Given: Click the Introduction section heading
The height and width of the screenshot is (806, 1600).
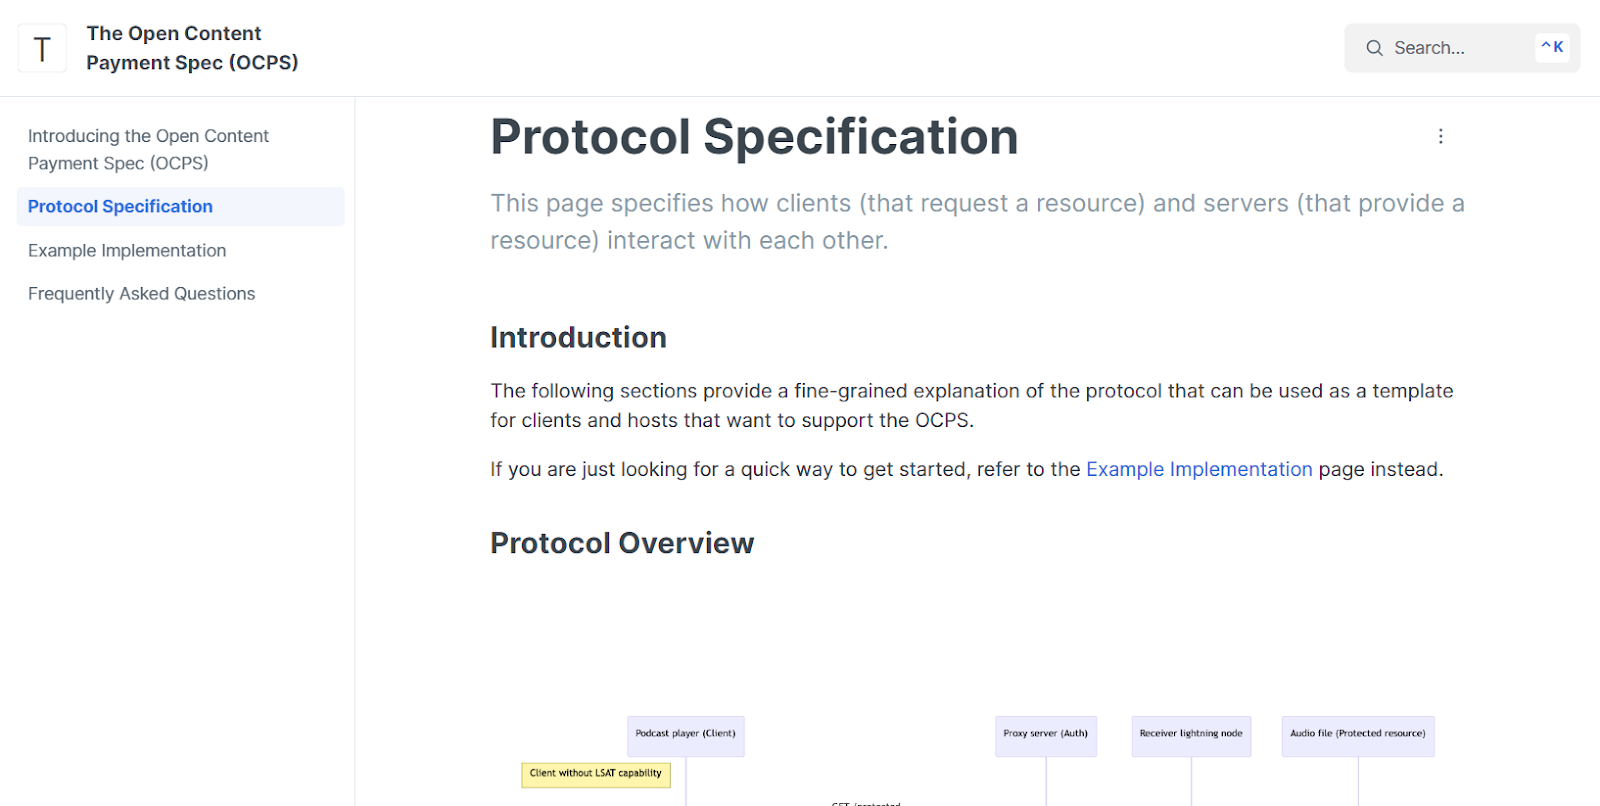Looking at the screenshot, I should 578,338.
